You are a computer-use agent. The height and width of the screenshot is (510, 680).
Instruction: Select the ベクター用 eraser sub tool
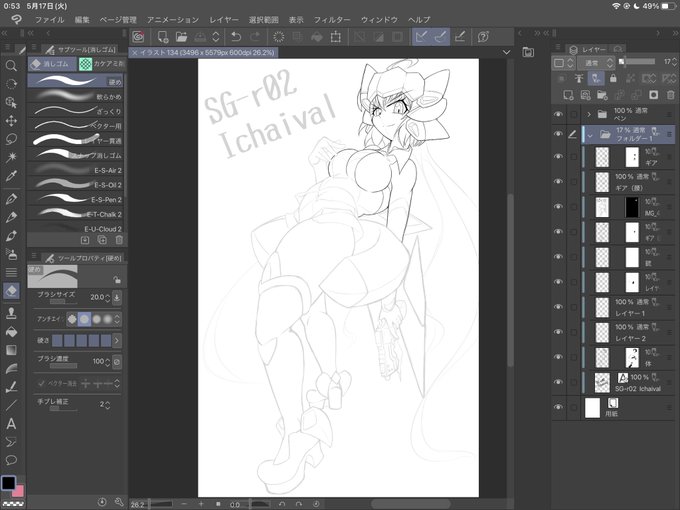(76, 126)
